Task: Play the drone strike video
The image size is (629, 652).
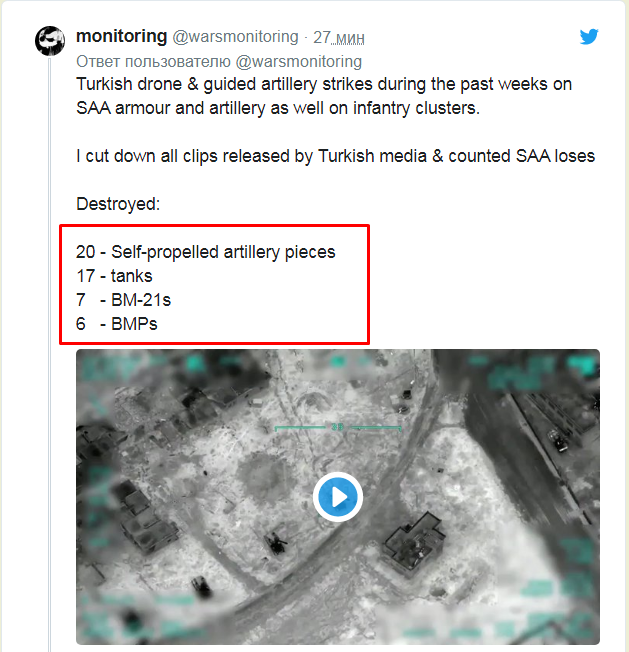Action: (x=337, y=496)
